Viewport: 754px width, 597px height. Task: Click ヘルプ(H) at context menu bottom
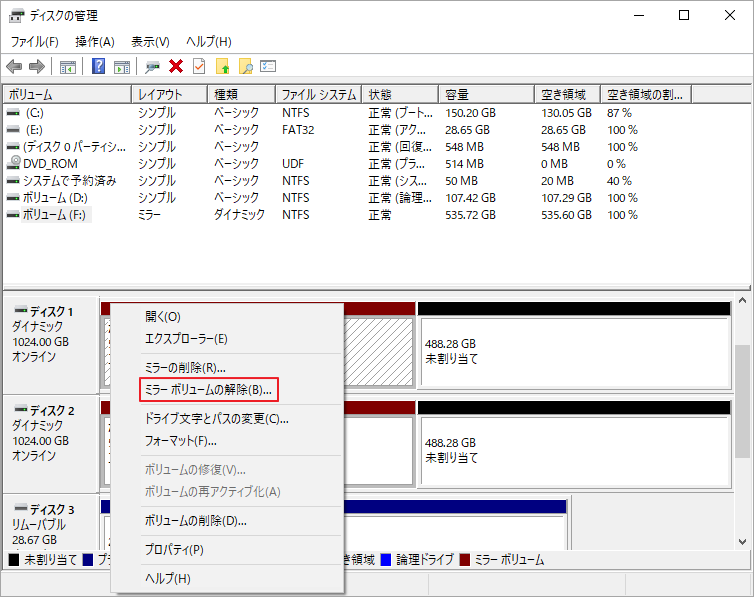click(x=227, y=578)
